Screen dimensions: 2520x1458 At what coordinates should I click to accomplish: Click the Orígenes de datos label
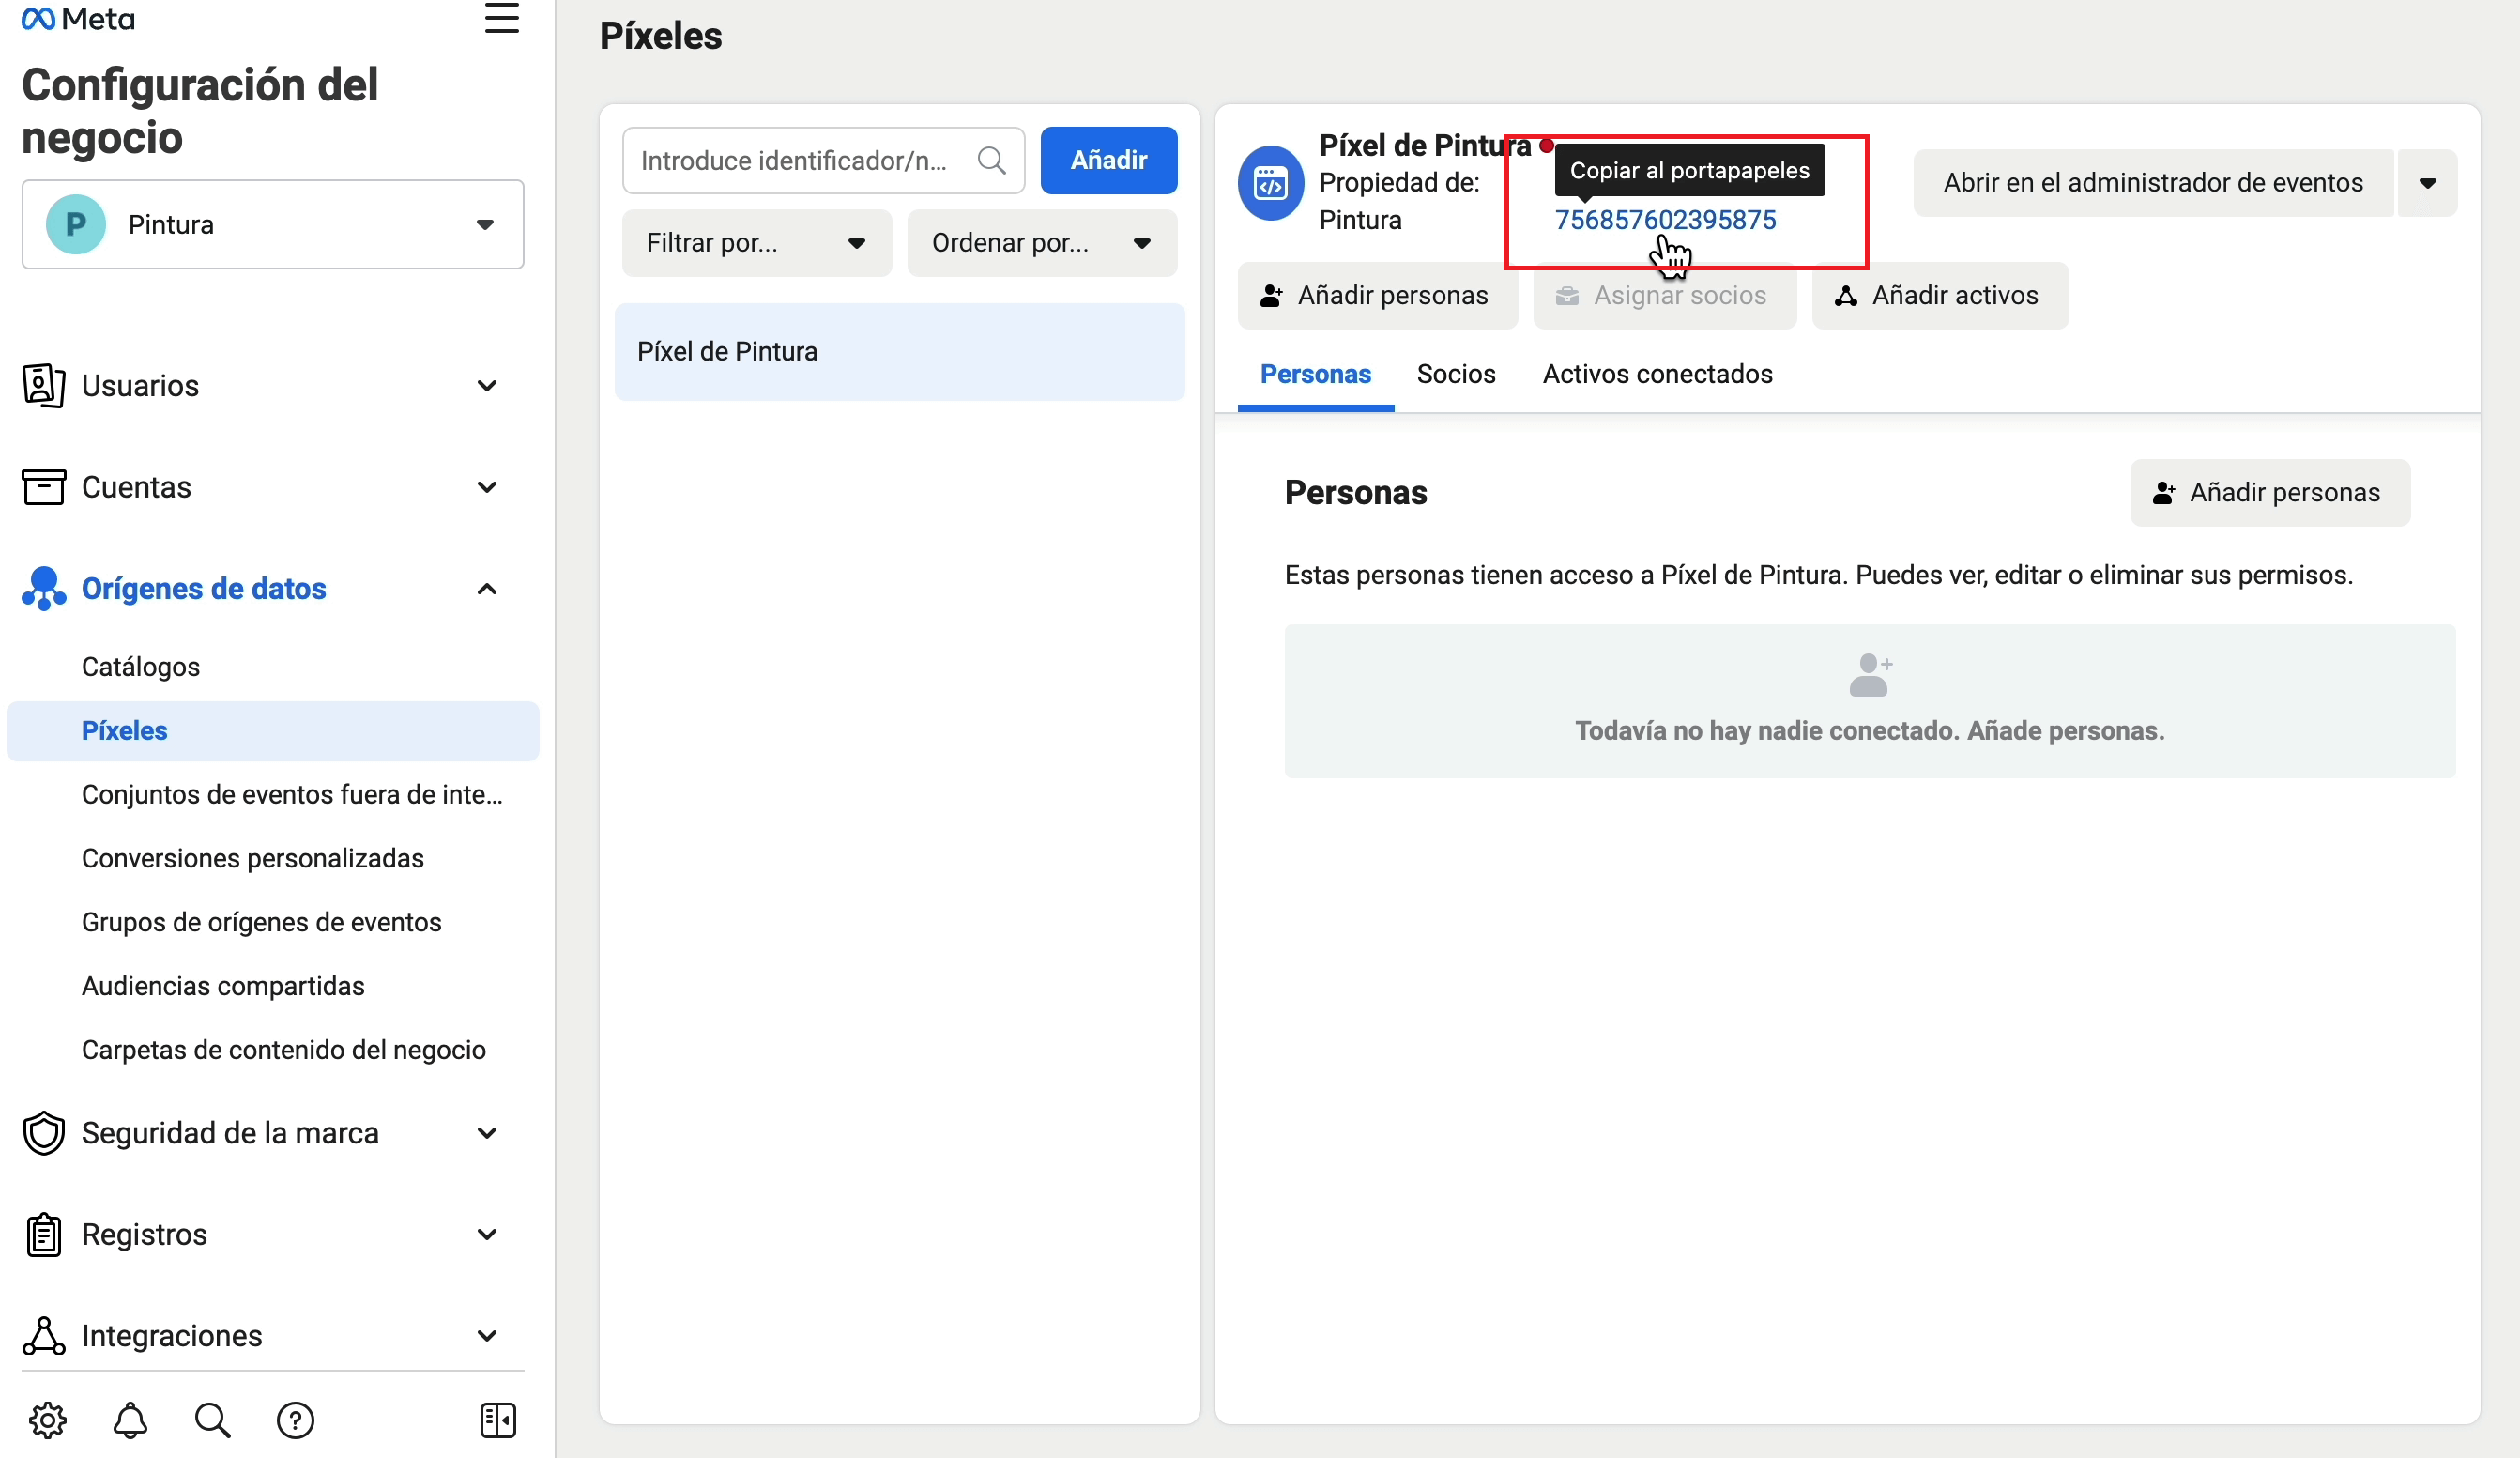tap(204, 588)
